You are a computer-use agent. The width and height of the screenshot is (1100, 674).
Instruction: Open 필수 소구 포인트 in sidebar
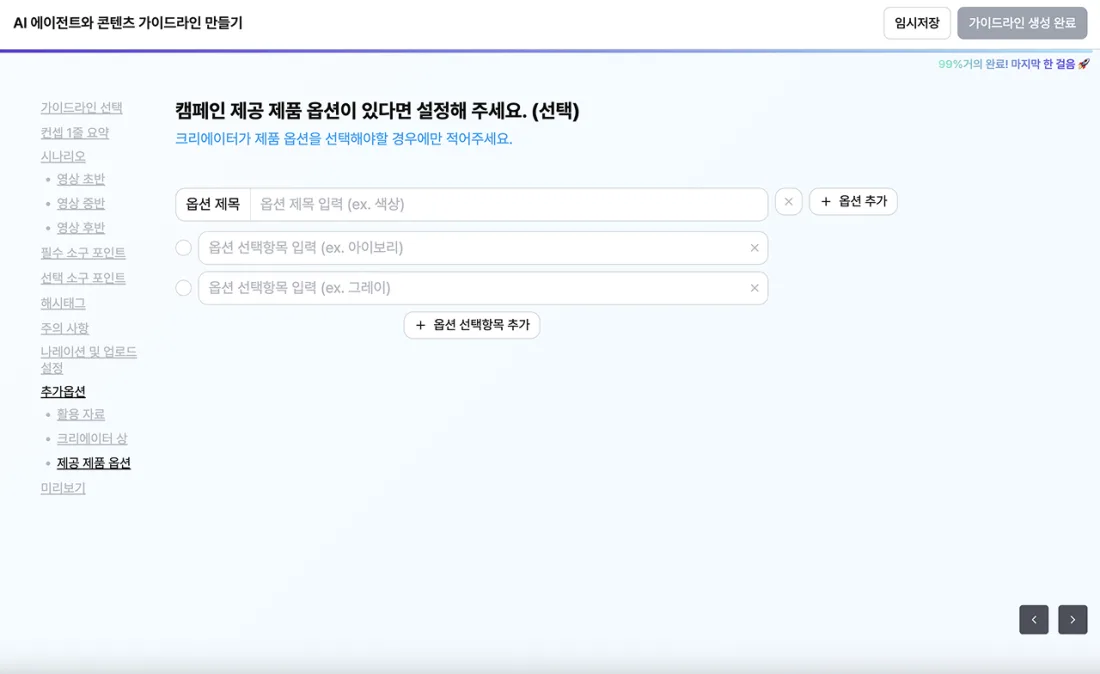click(83, 252)
